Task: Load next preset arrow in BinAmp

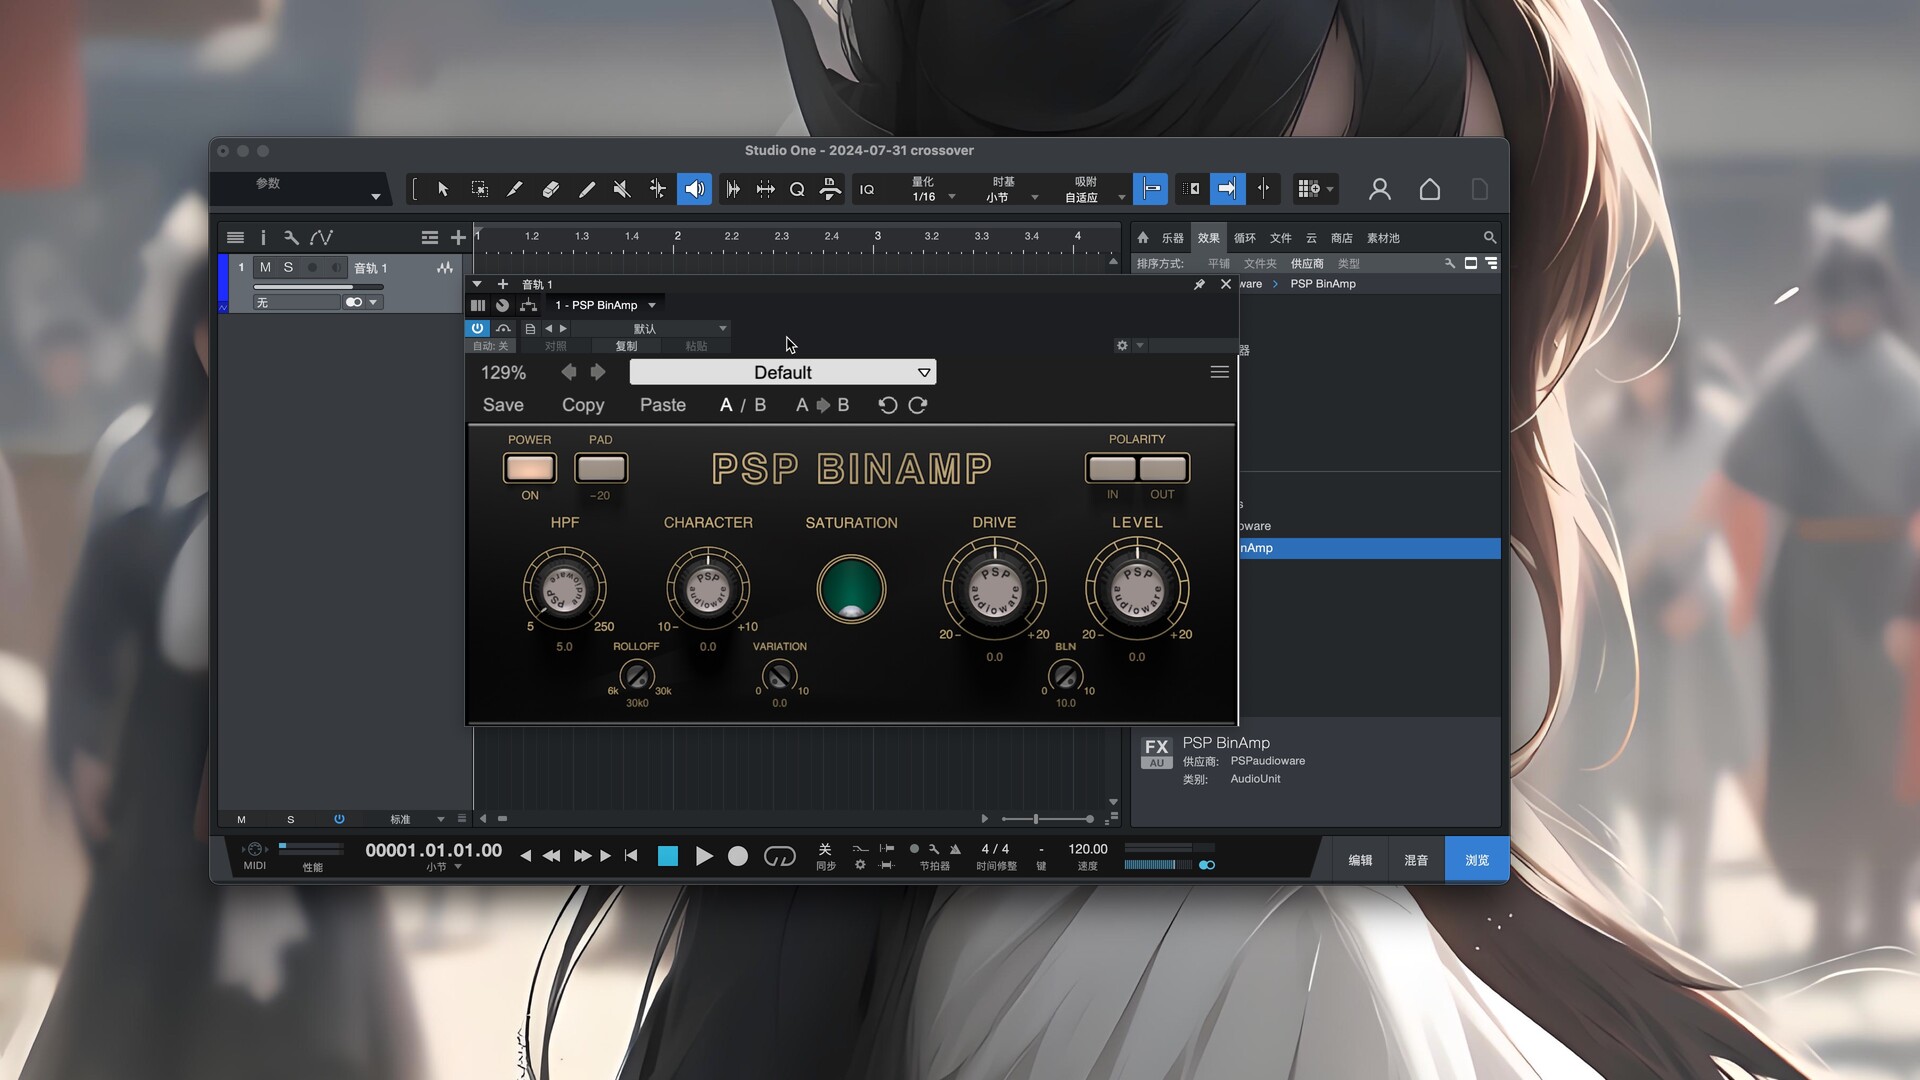Action: click(598, 372)
